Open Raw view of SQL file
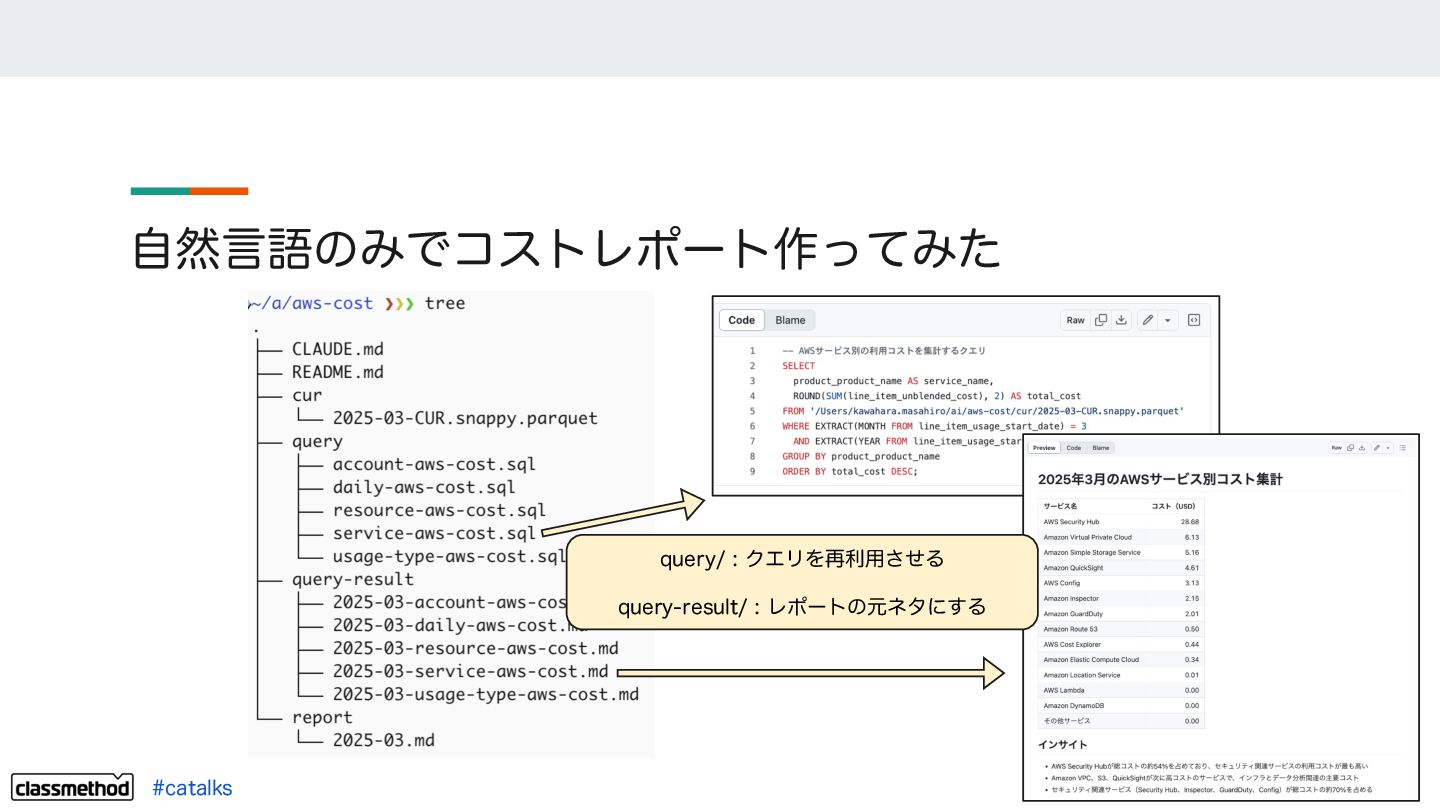 click(x=1075, y=320)
